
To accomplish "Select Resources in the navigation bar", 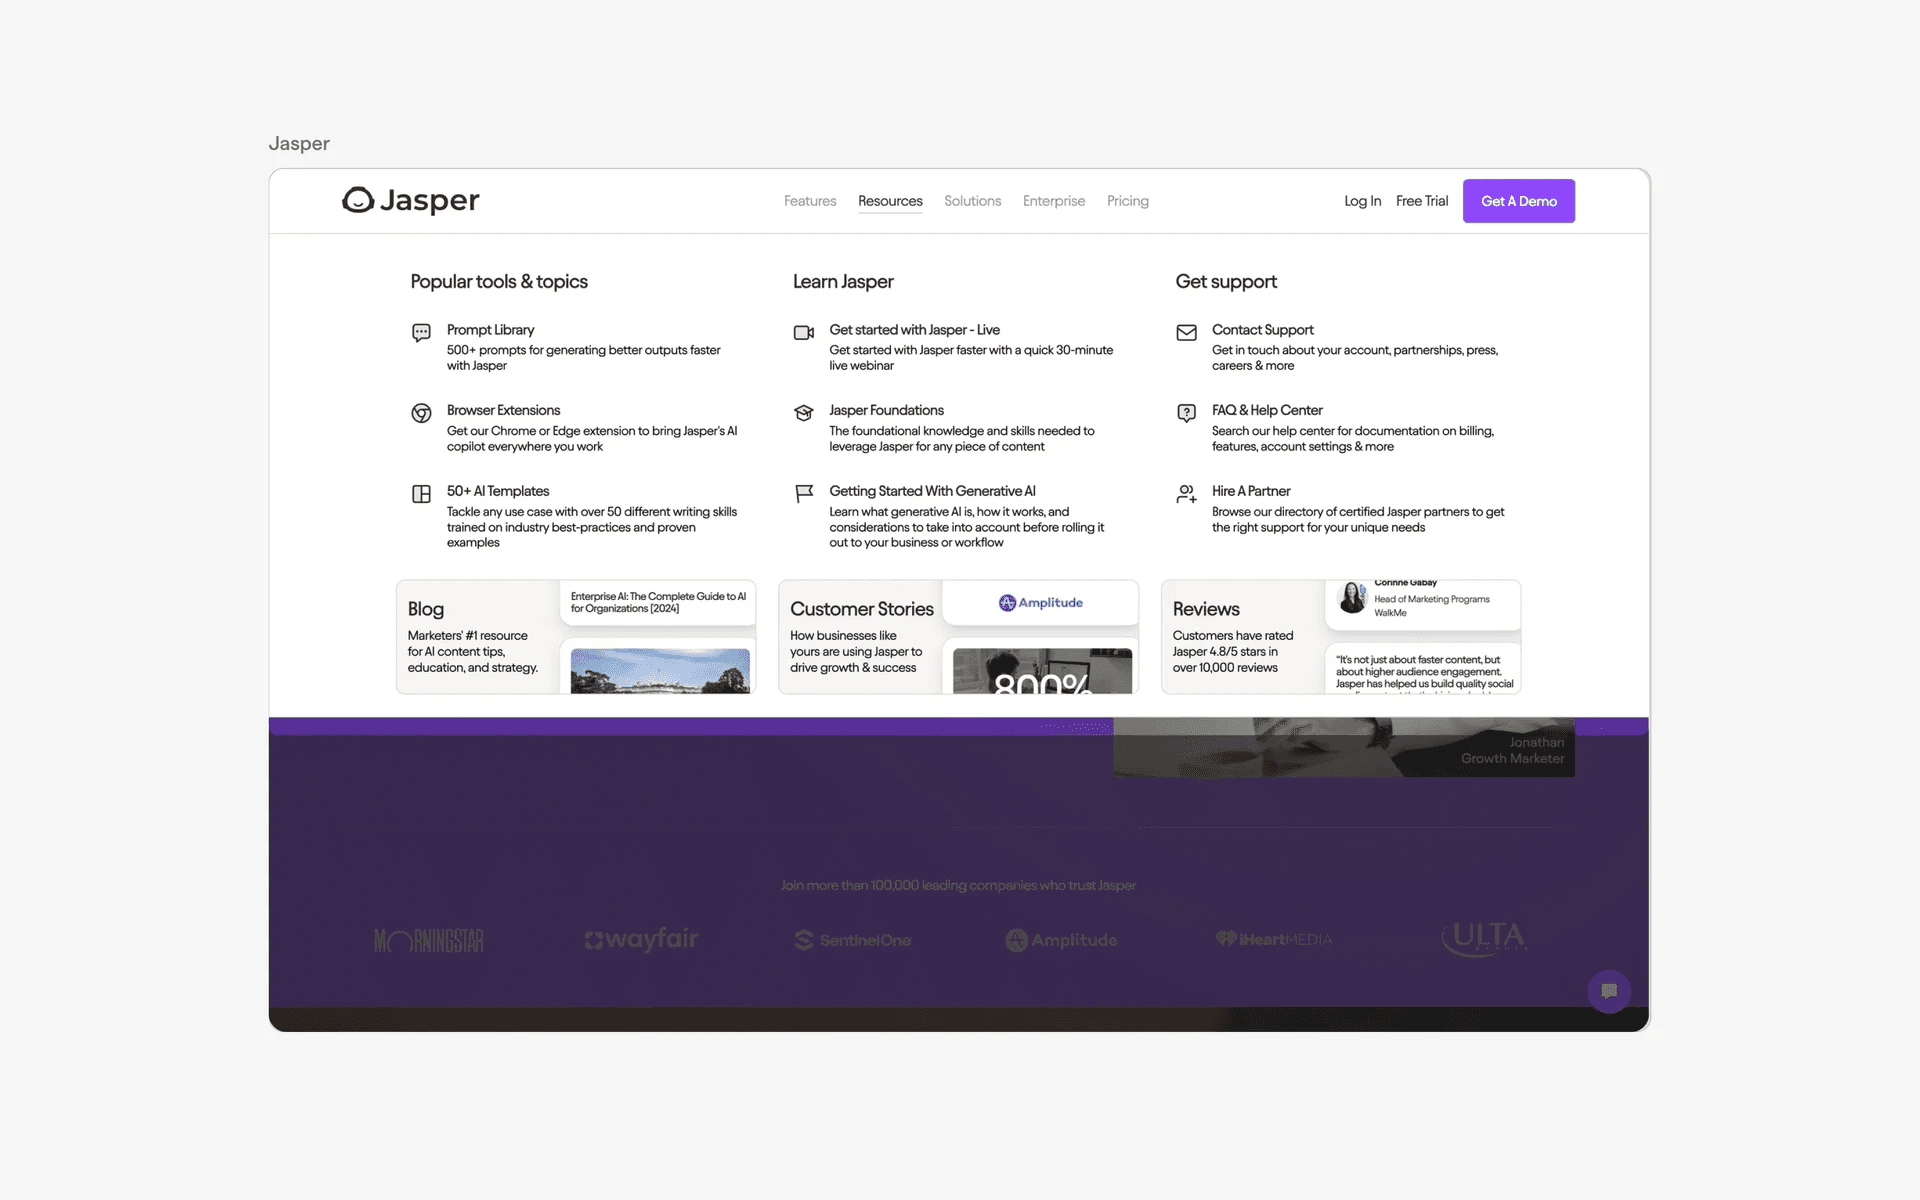I will (x=890, y=201).
